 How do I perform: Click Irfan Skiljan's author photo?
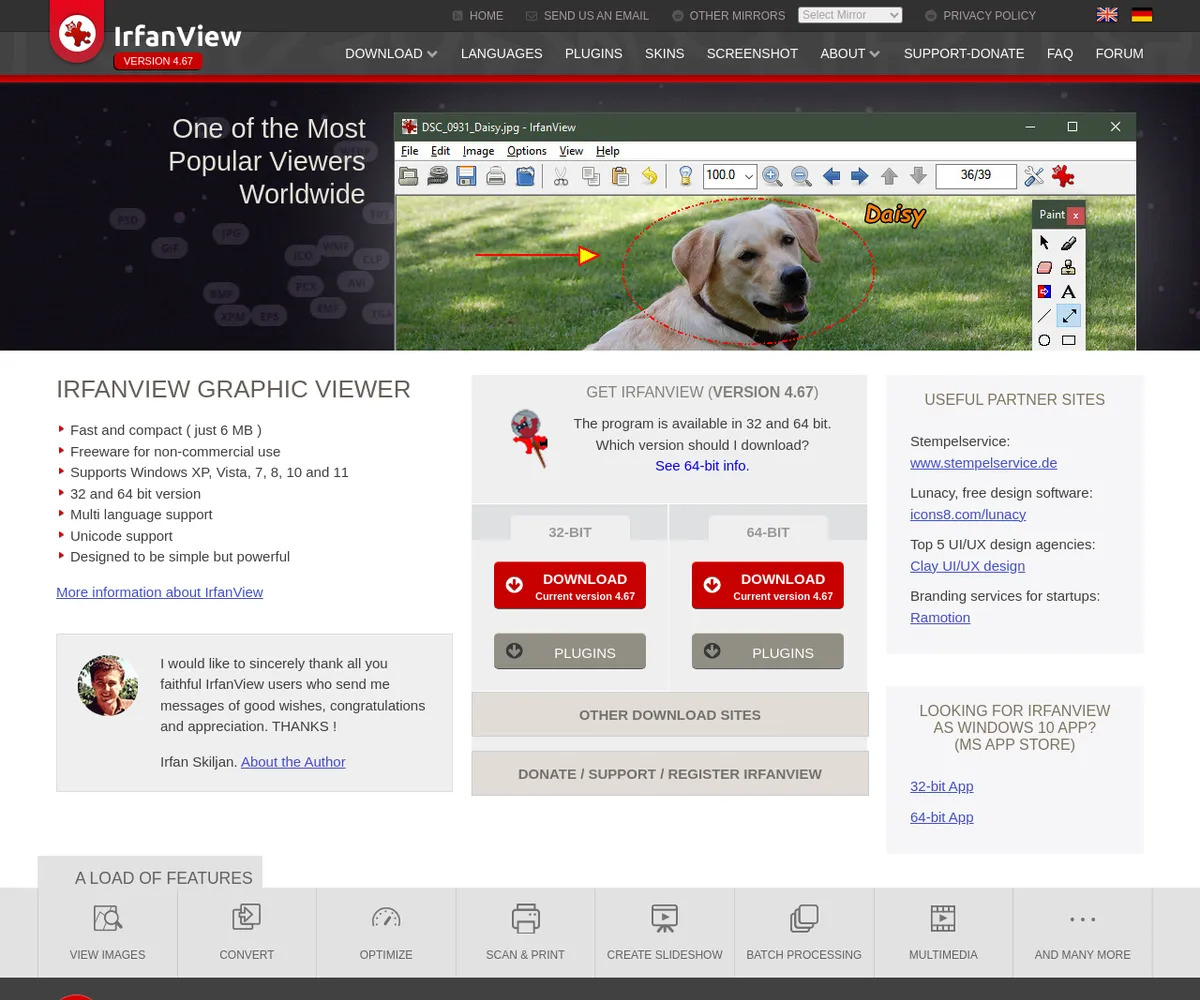pyautogui.click(x=108, y=686)
